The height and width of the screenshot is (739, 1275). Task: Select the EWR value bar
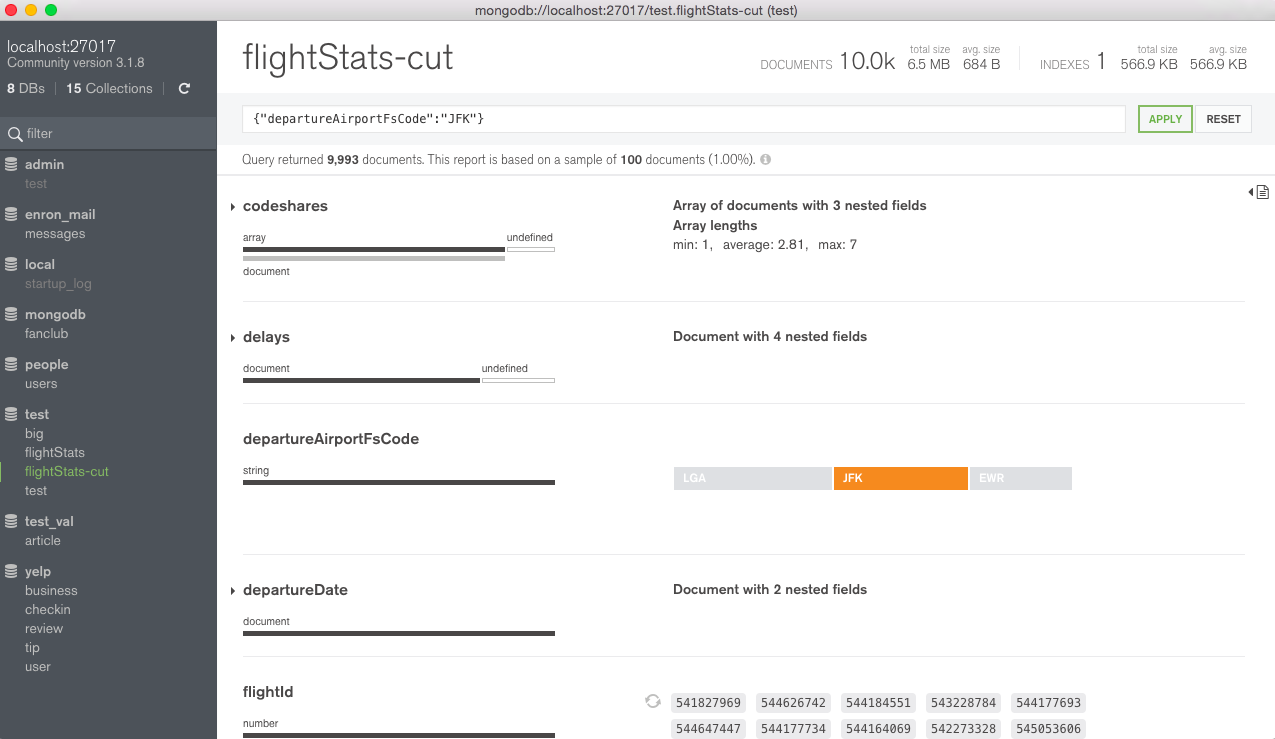(1020, 478)
